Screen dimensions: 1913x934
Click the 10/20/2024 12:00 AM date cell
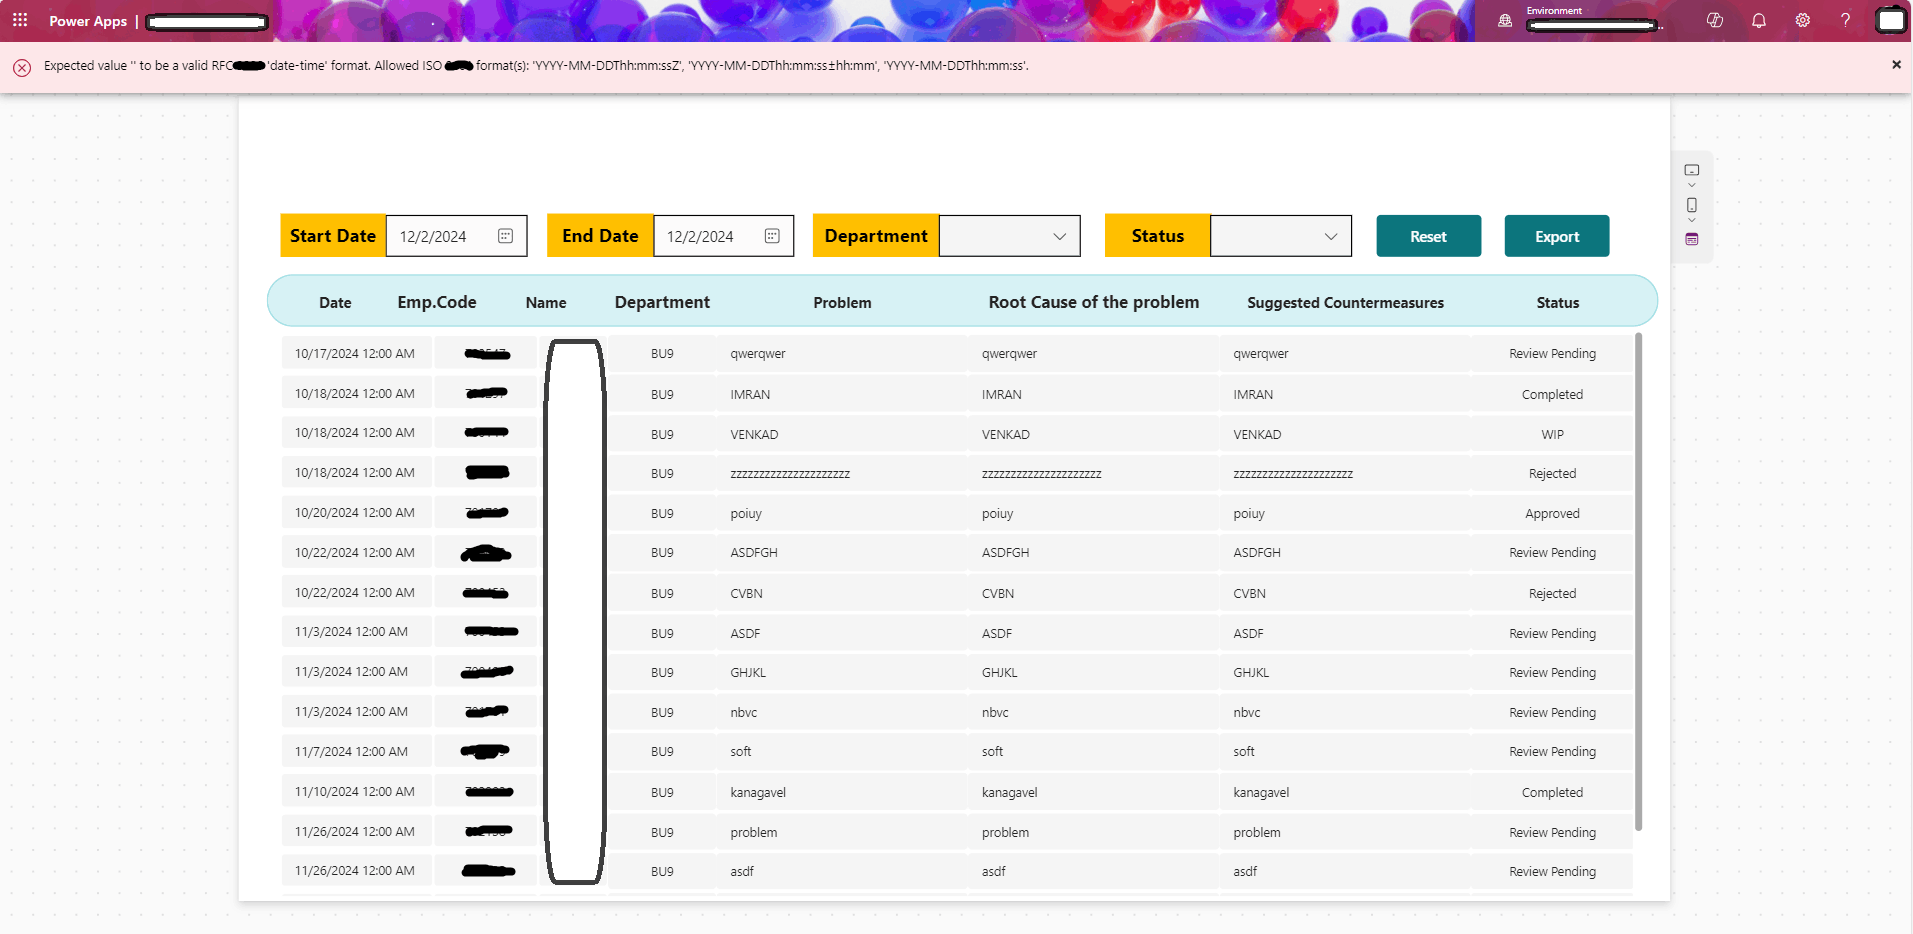point(355,512)
